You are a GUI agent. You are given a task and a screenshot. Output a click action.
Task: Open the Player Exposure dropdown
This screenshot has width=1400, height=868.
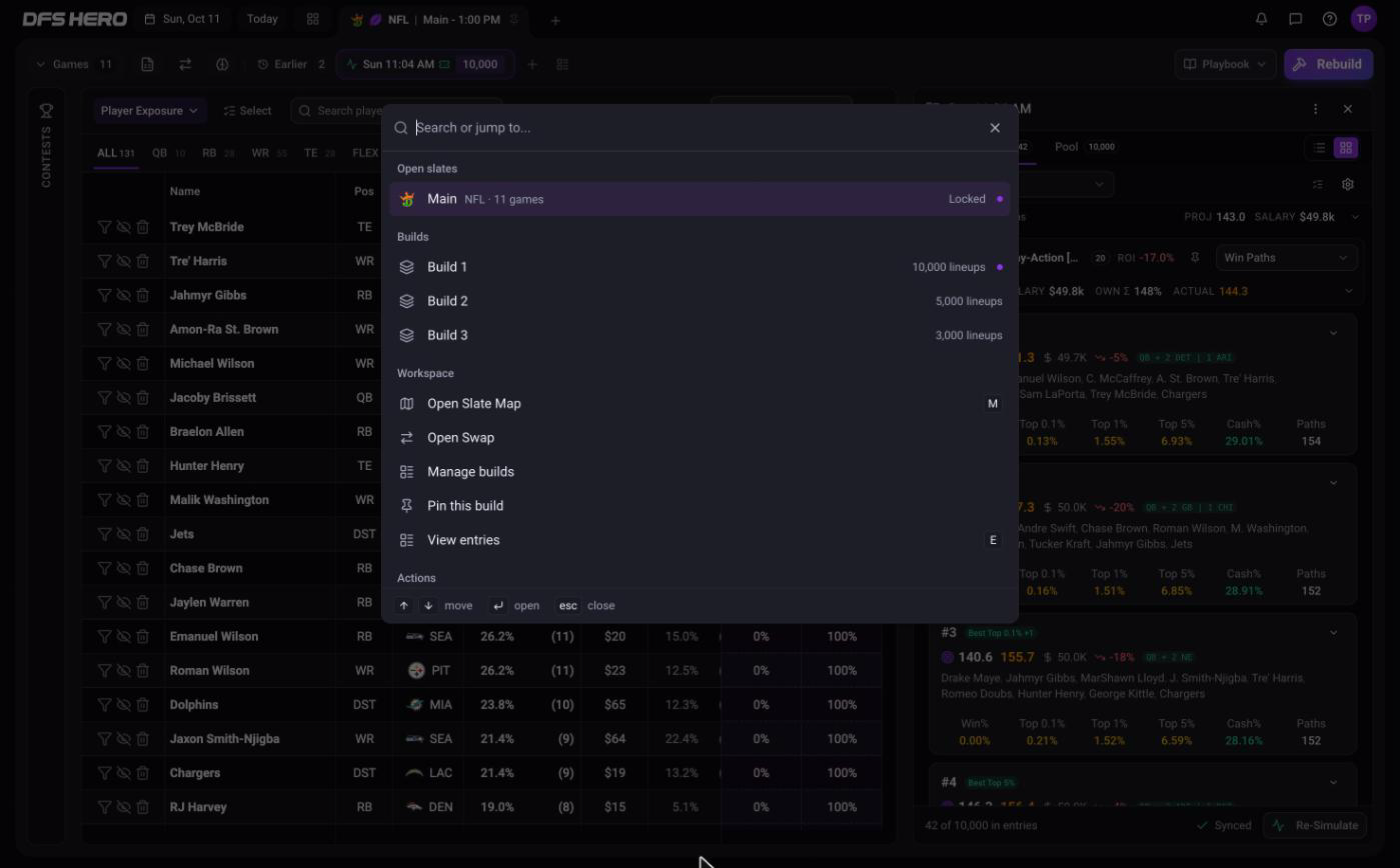tap(149, 111)
